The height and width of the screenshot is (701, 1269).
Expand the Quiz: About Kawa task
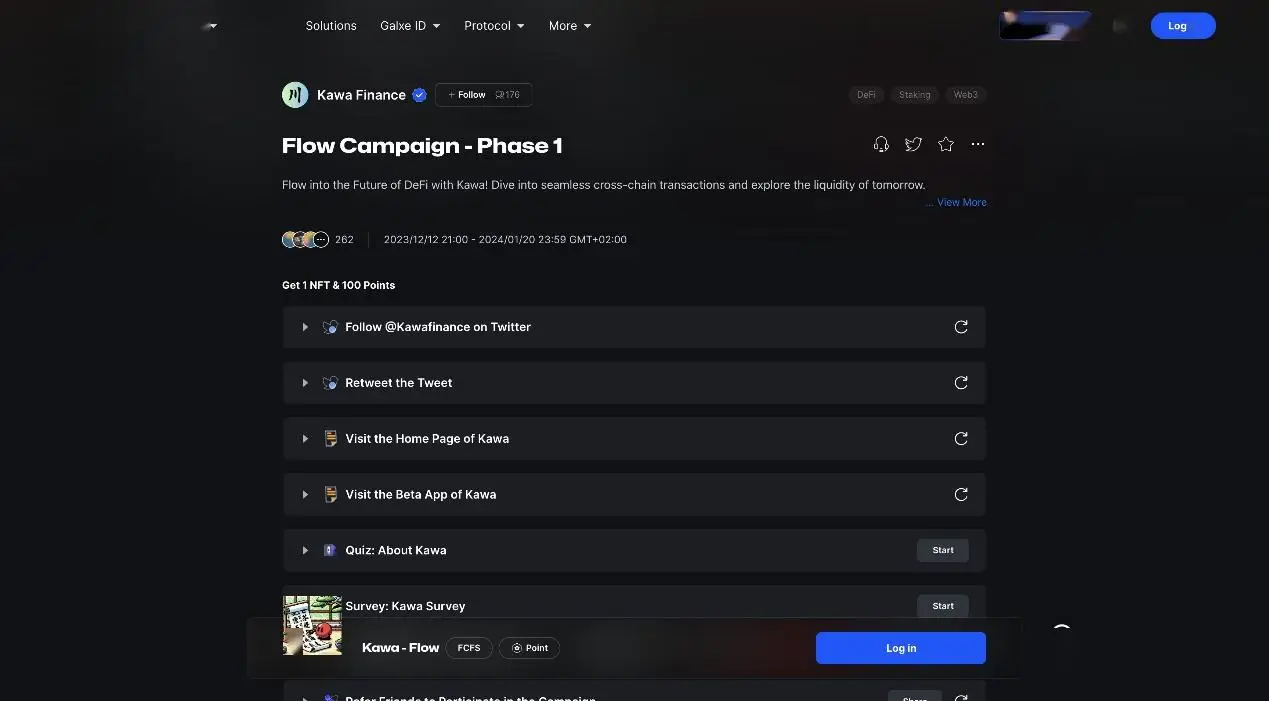[x=305, y=551]
